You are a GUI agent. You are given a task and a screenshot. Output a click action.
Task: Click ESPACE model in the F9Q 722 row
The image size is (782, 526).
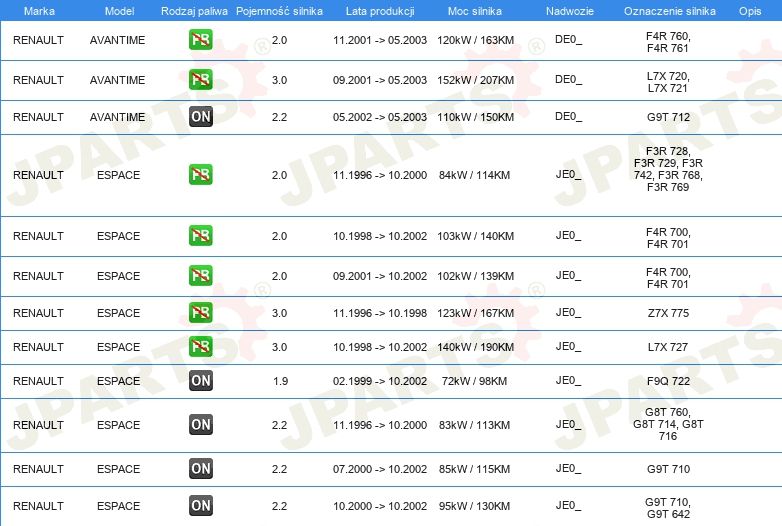pyautogui.click(x=119, y=381)
